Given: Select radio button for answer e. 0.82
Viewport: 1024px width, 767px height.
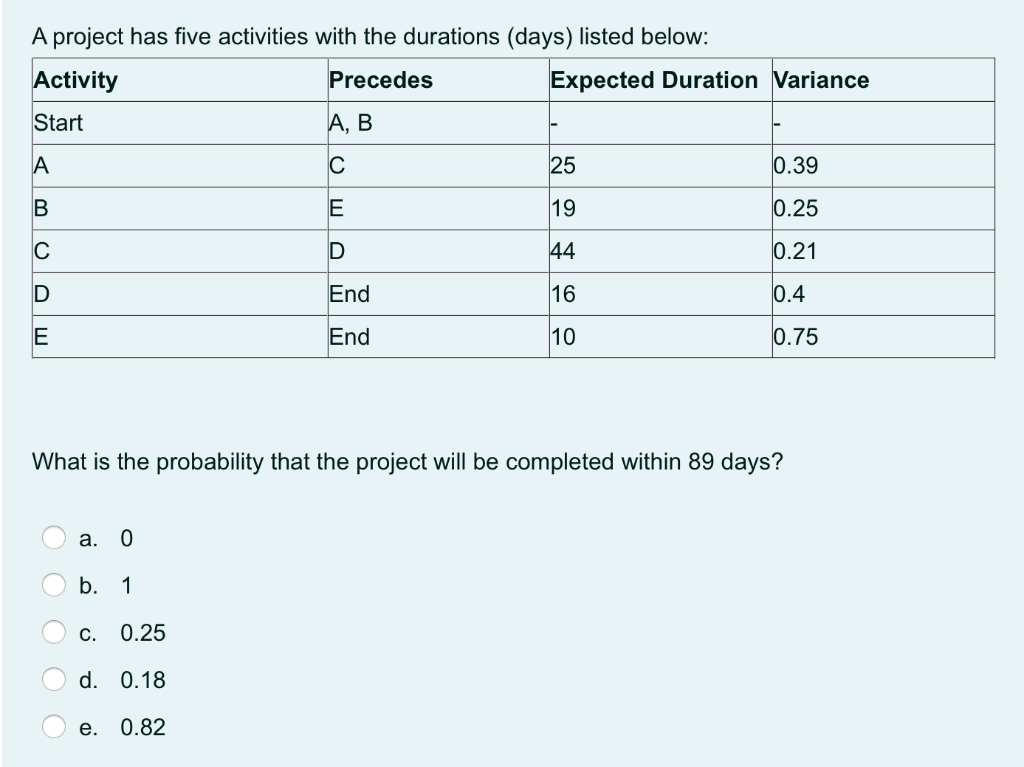Looking at the screenshot, I should (x=53, y=727).
